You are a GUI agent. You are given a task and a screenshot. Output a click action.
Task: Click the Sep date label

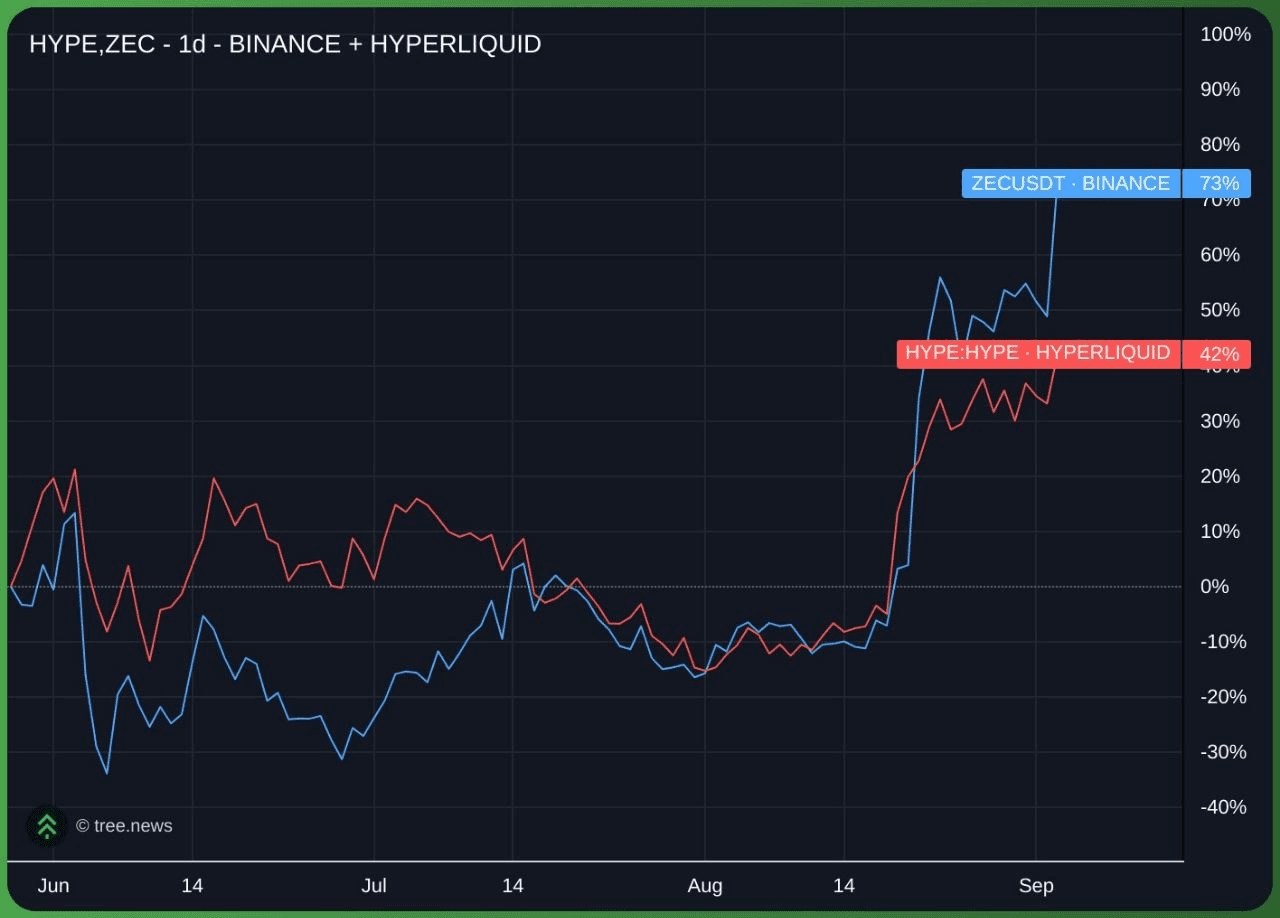point(1036,886)
